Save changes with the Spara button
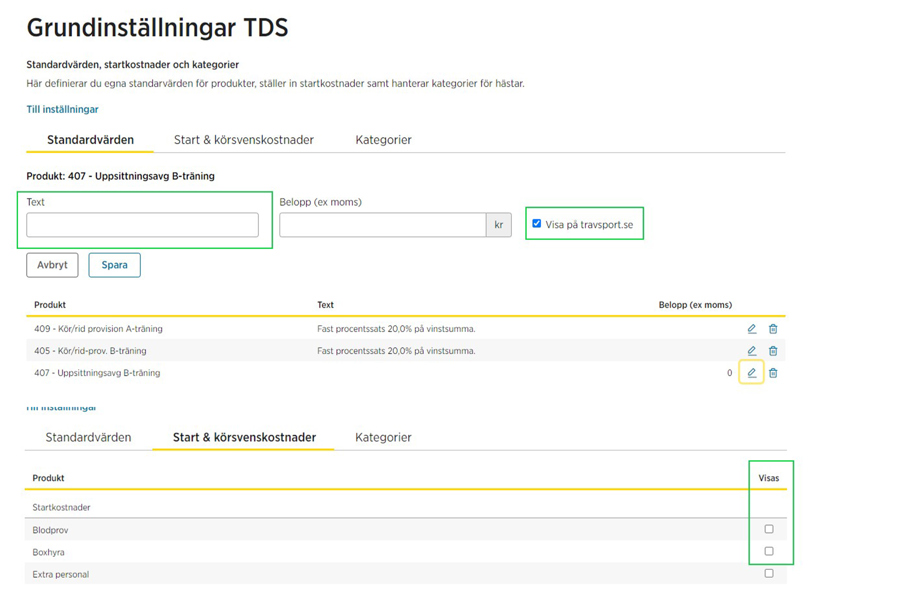The width and height of the screenshot is (910, 591). (x=114, y=265)
